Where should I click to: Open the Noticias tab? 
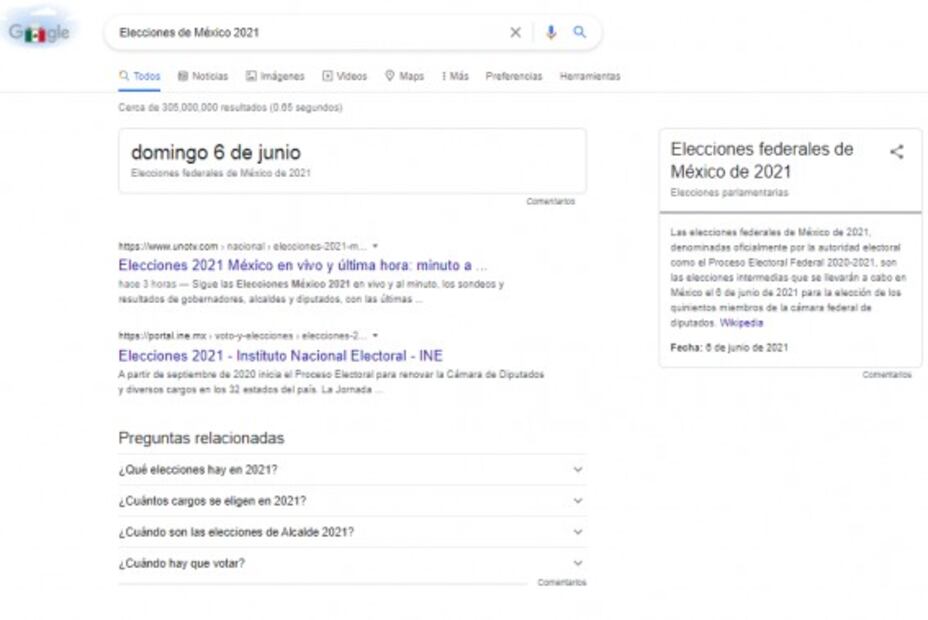click(203, 76)
